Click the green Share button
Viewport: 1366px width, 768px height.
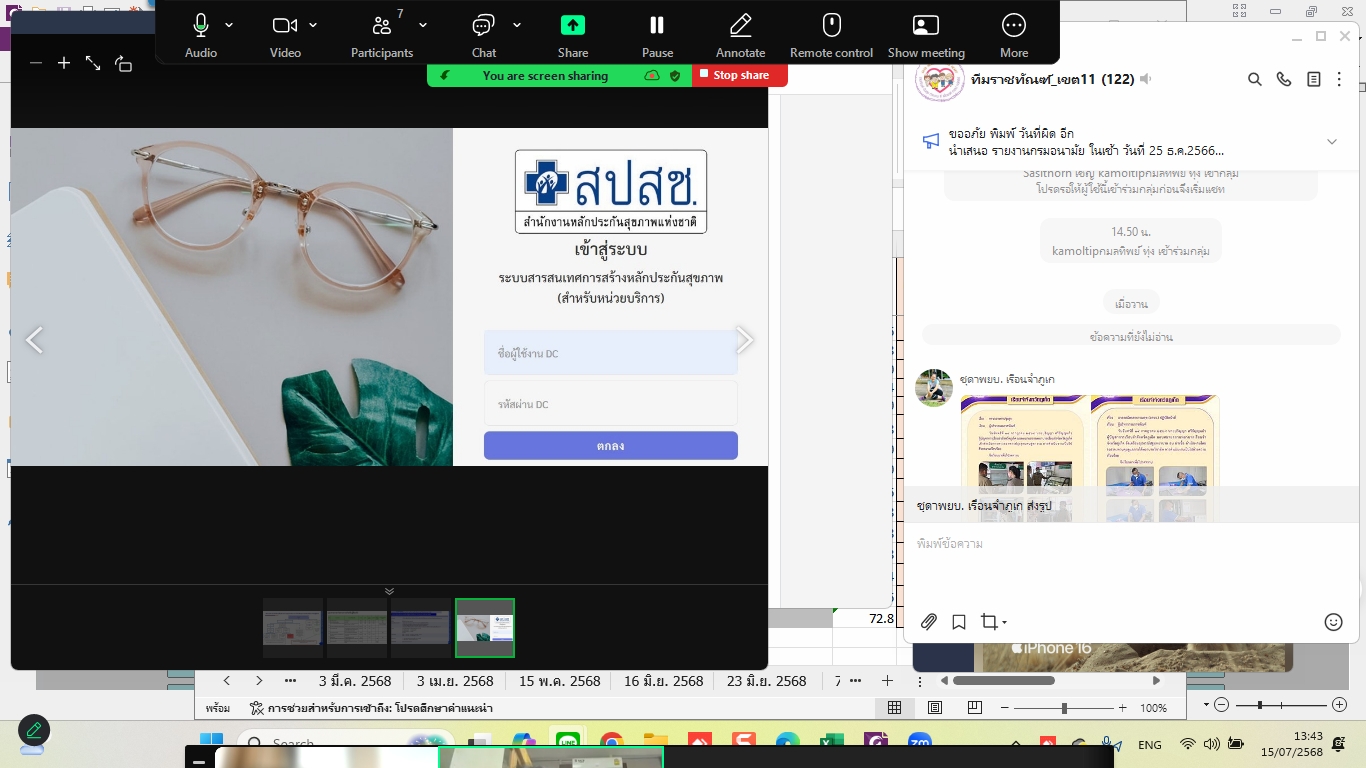[x=573, y=35]
